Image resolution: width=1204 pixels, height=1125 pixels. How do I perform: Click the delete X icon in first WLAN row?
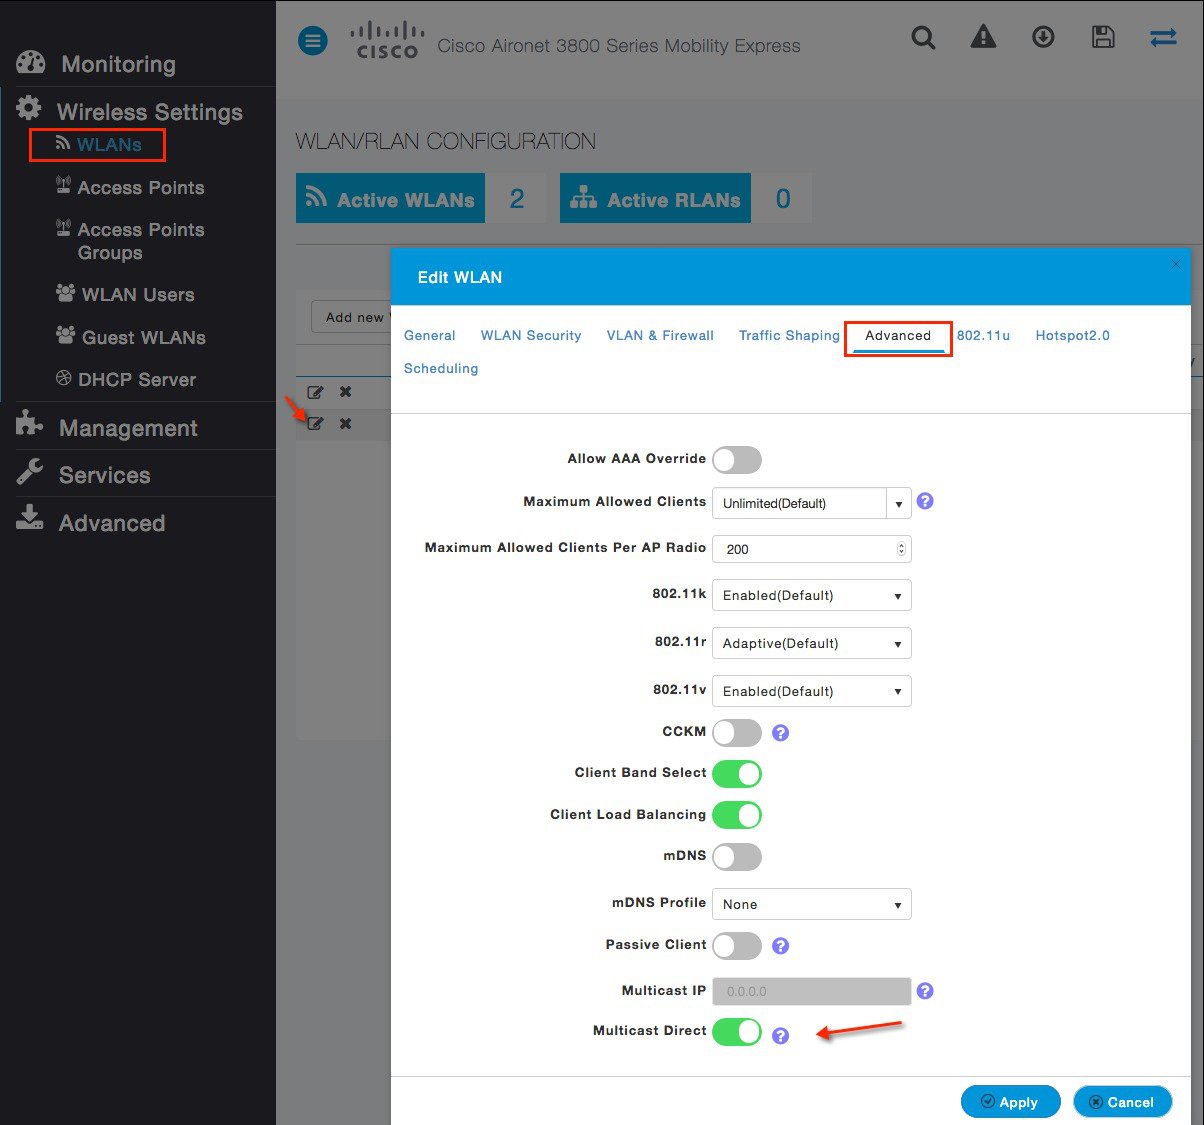click(345, 392)
